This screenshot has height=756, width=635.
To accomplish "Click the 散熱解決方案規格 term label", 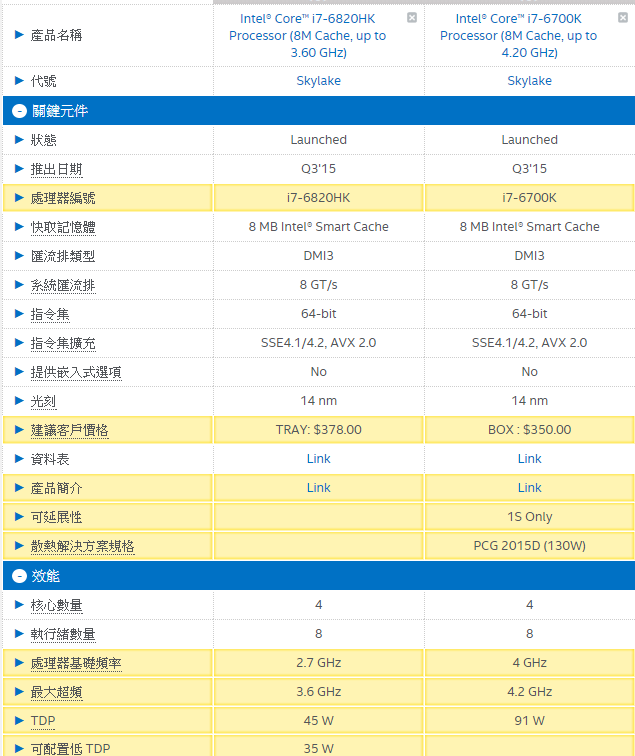I will [82, 546].
